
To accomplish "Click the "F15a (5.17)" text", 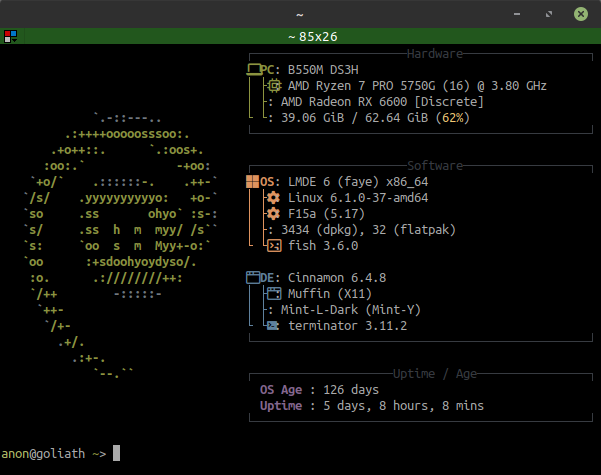I will tap(326, 214).
